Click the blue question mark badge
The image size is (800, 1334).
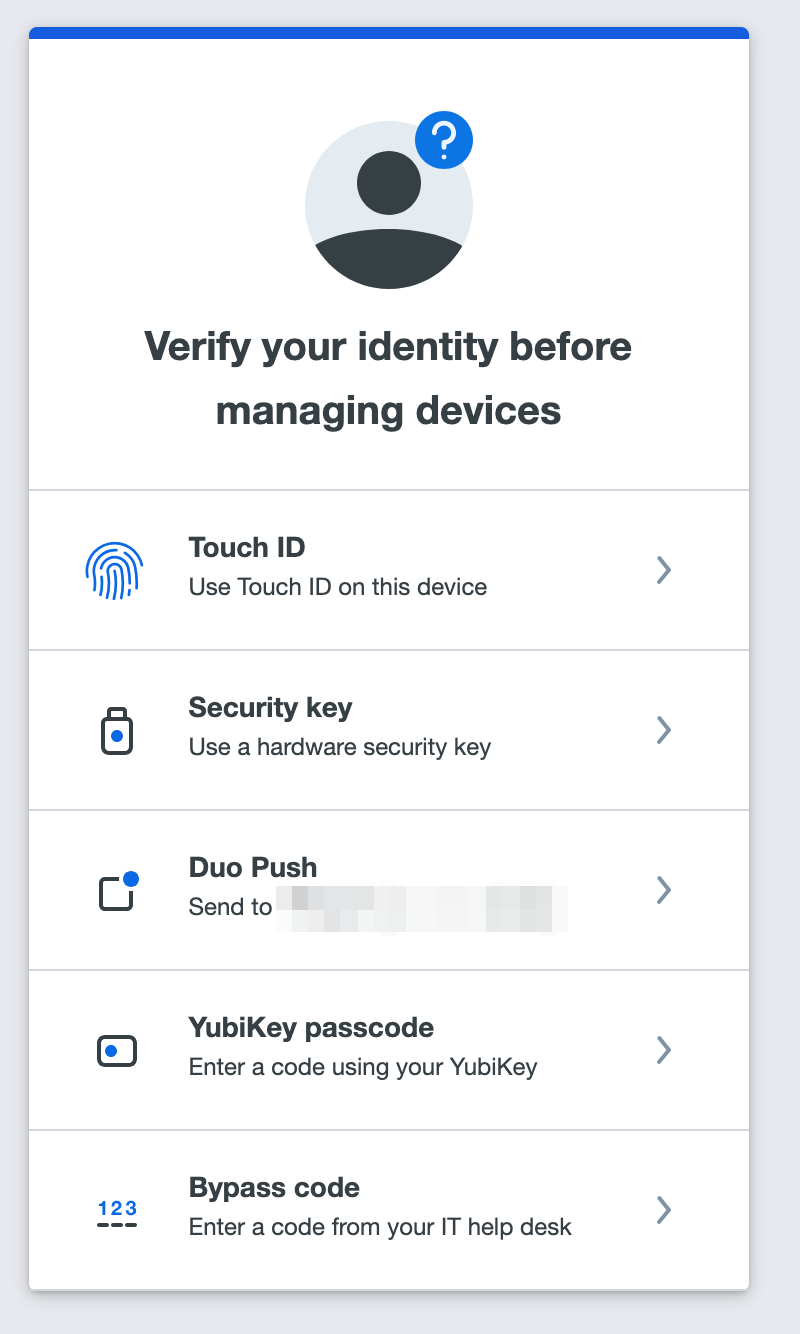443,140
